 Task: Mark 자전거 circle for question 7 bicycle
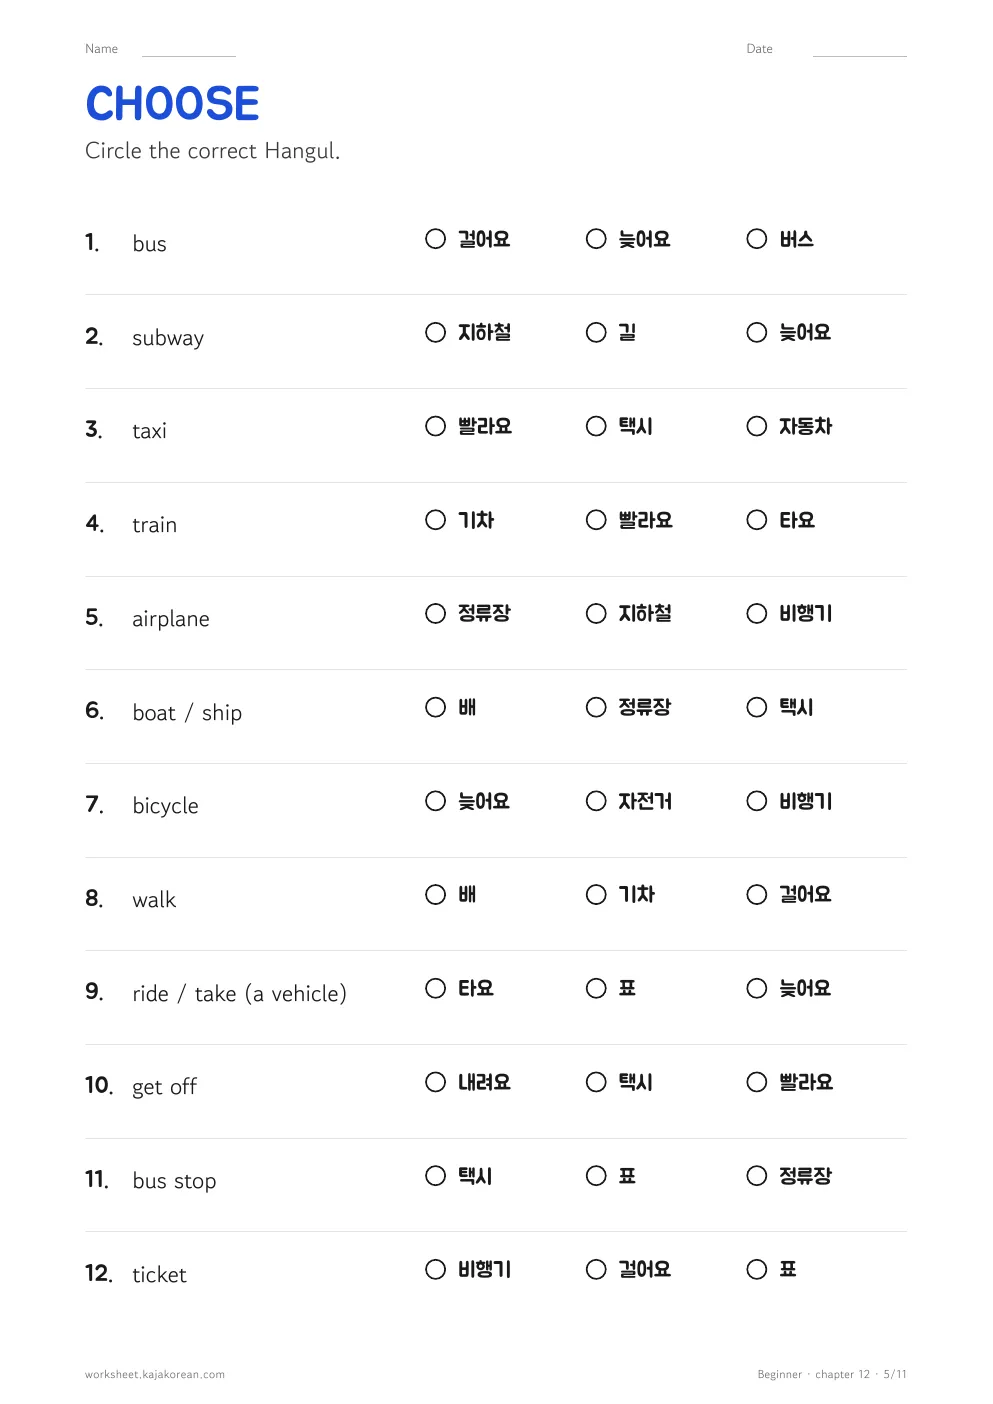tap(596, 801)
